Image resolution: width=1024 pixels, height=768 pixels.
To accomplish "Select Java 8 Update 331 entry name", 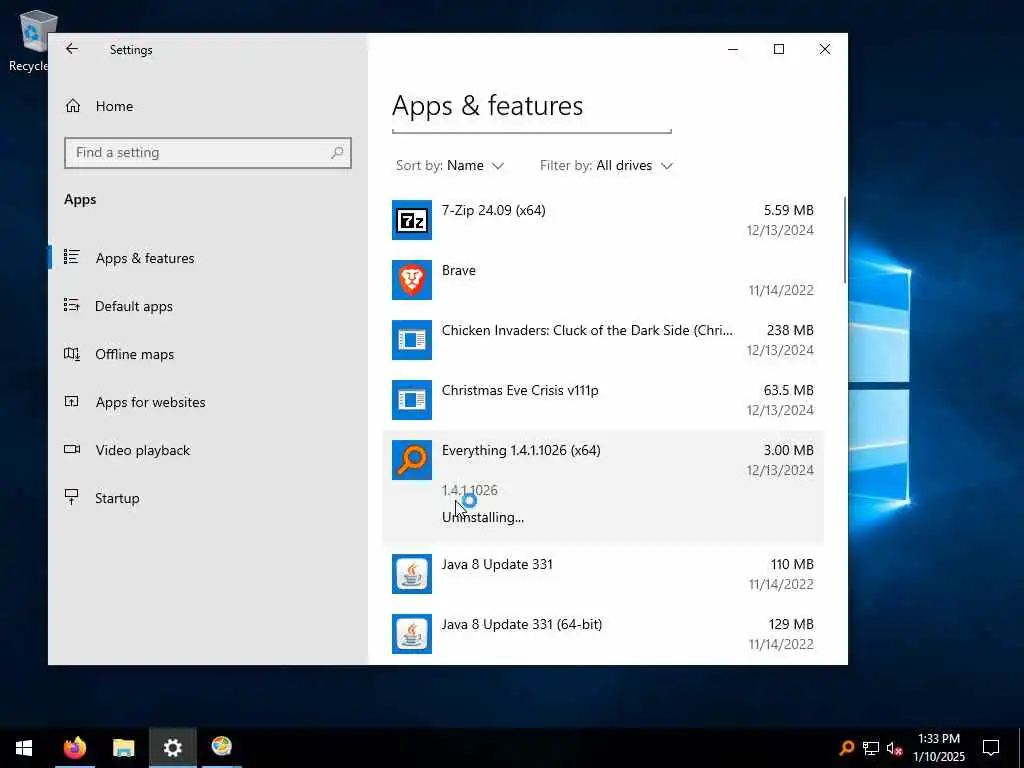I will coord(497,564).
